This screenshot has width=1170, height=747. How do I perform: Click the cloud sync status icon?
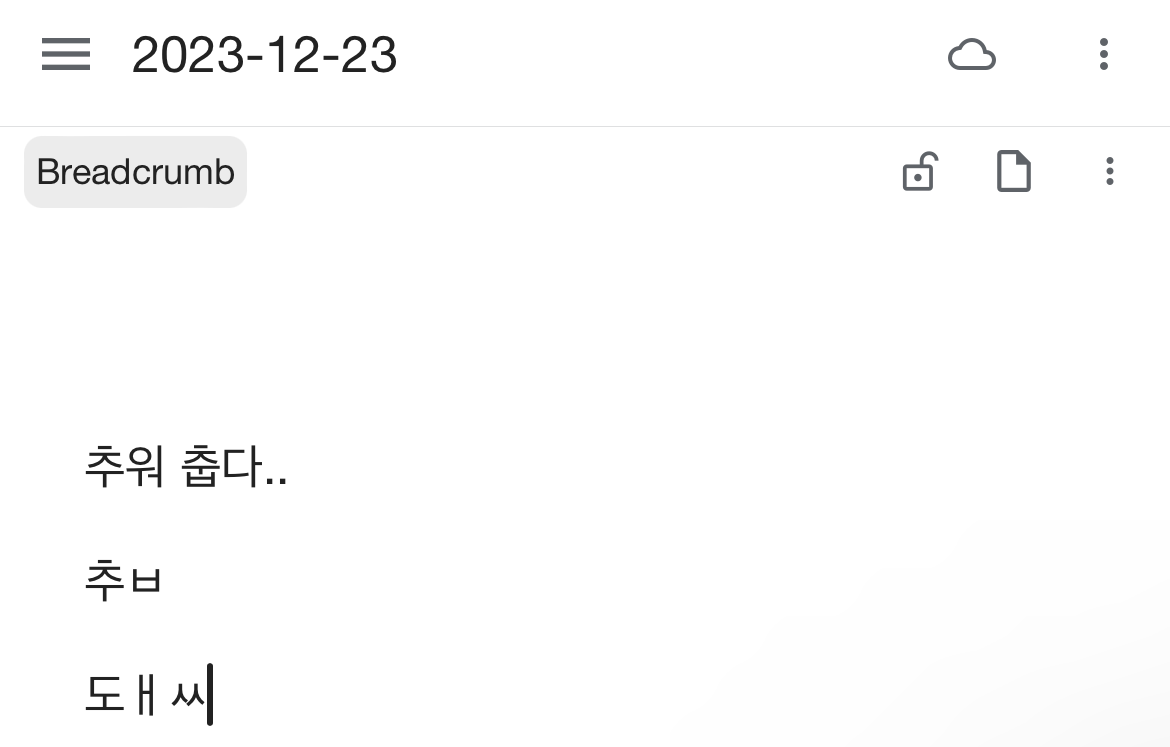(x=971, y=55)
